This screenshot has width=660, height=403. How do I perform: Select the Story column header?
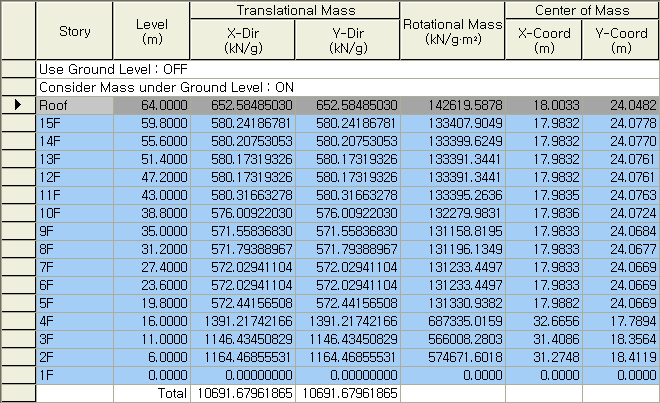tap(75, 31)
